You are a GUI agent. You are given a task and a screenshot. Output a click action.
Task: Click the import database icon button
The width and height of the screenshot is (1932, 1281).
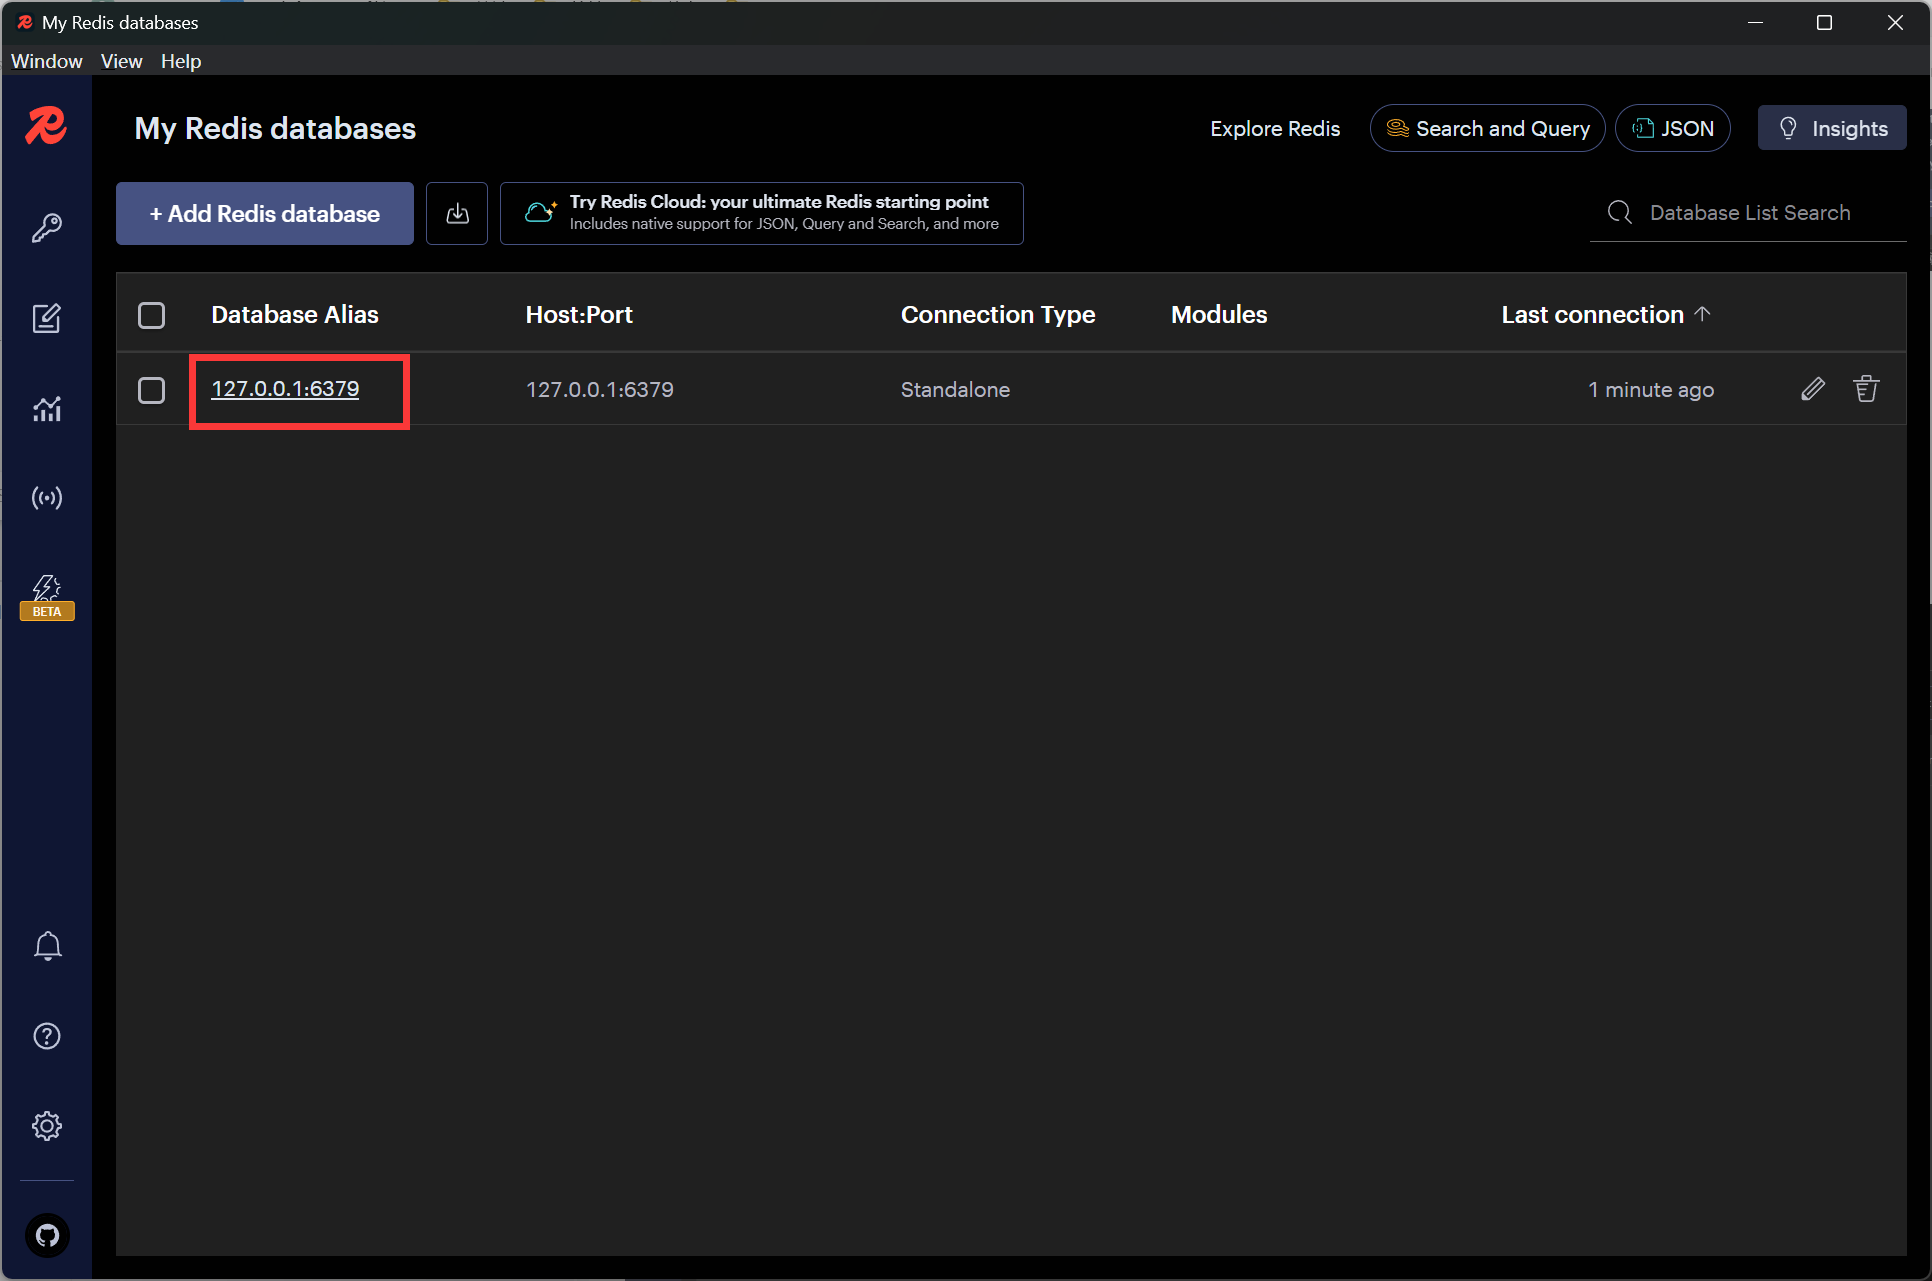[457, 213]
